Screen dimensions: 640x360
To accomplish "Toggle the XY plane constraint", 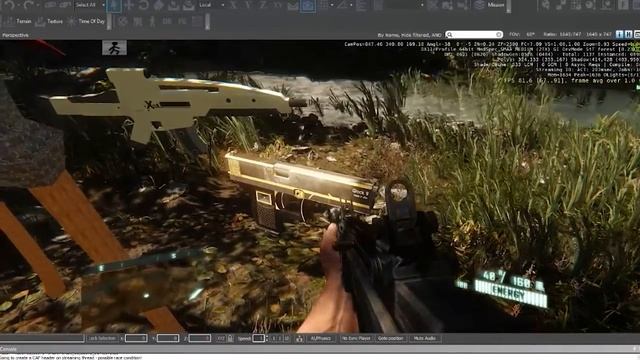I will pyautogui.click(x=278, y=5).
